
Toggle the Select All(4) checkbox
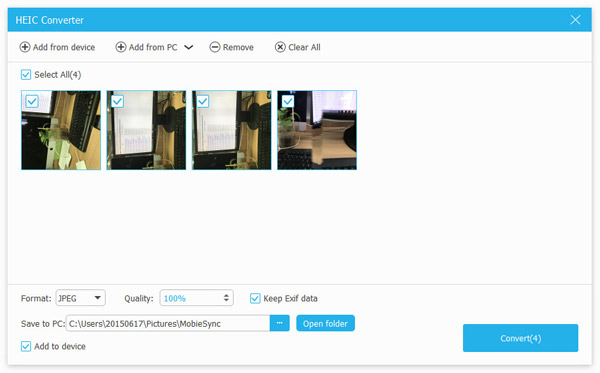(26, 75)
